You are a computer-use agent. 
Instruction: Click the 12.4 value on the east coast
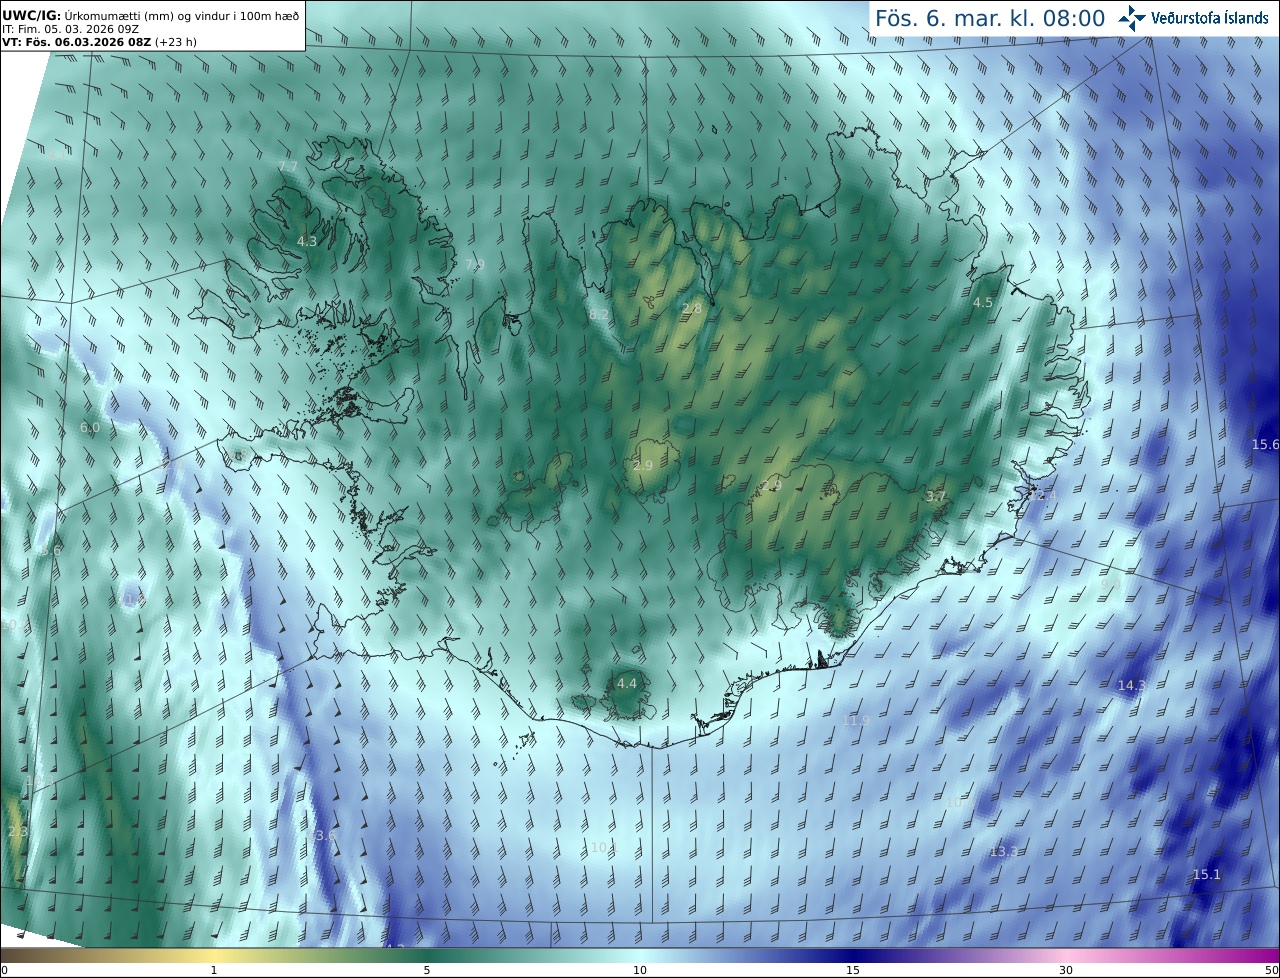click(1043, 495)
